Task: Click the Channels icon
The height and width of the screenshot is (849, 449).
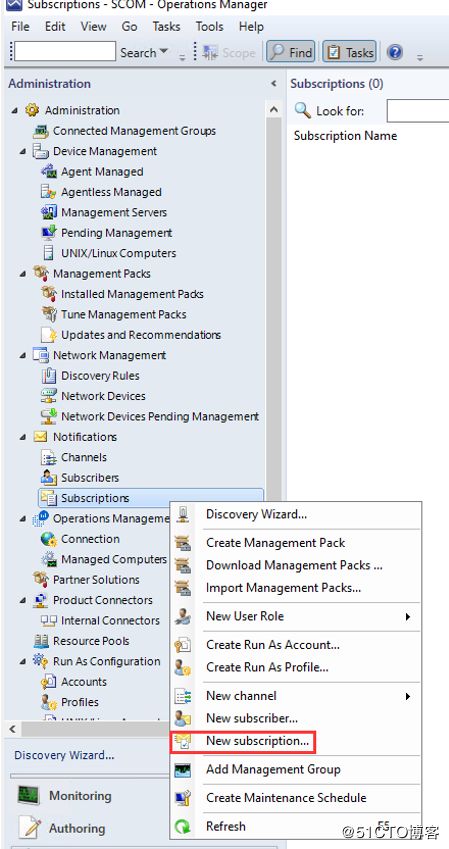Action: coord(49,458)
